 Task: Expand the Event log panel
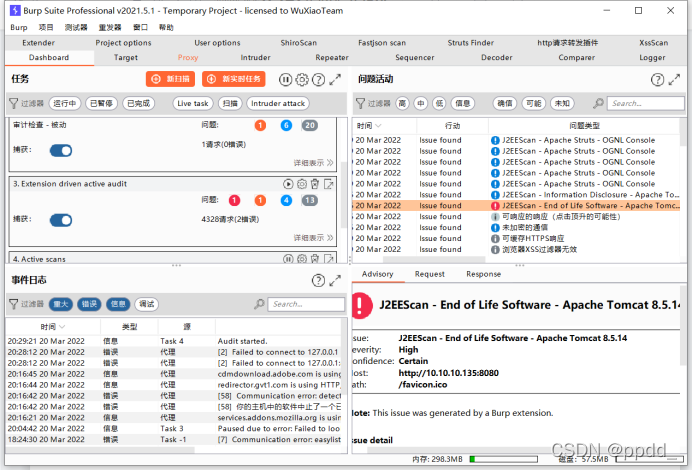click(335, 280)
